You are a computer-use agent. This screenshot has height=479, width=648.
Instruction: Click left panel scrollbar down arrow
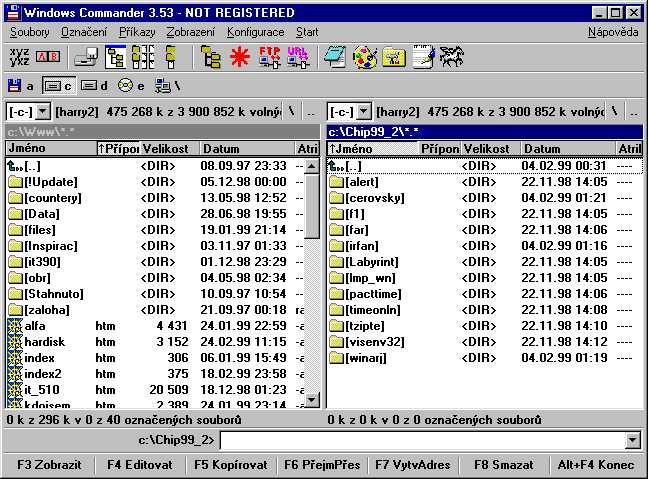pyautogui.click(x=312, y=400)
